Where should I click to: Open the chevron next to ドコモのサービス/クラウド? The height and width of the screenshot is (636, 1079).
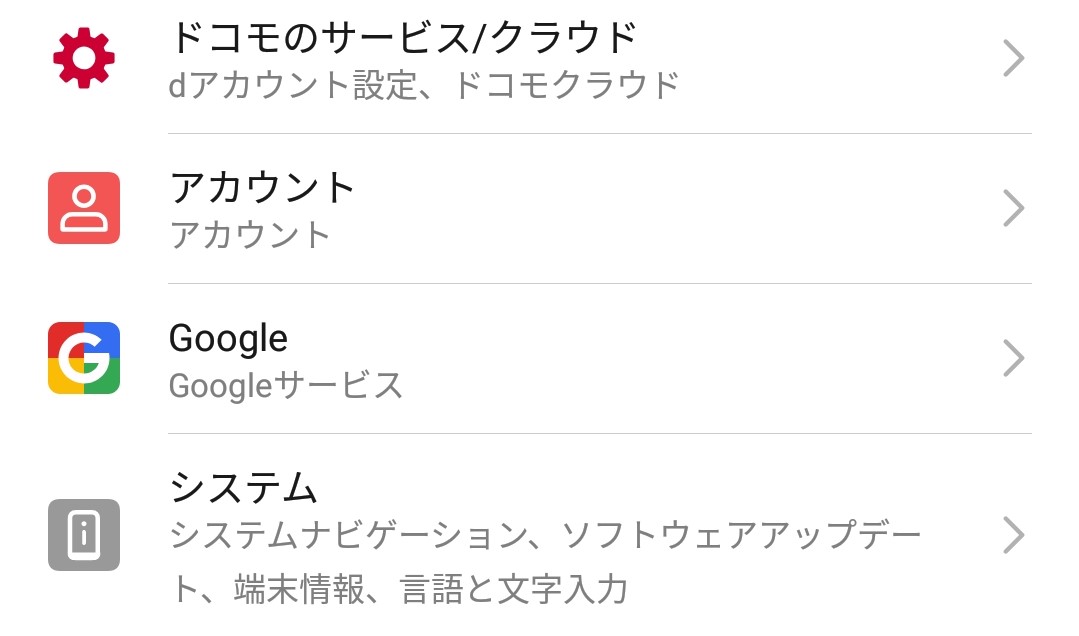1014,58
